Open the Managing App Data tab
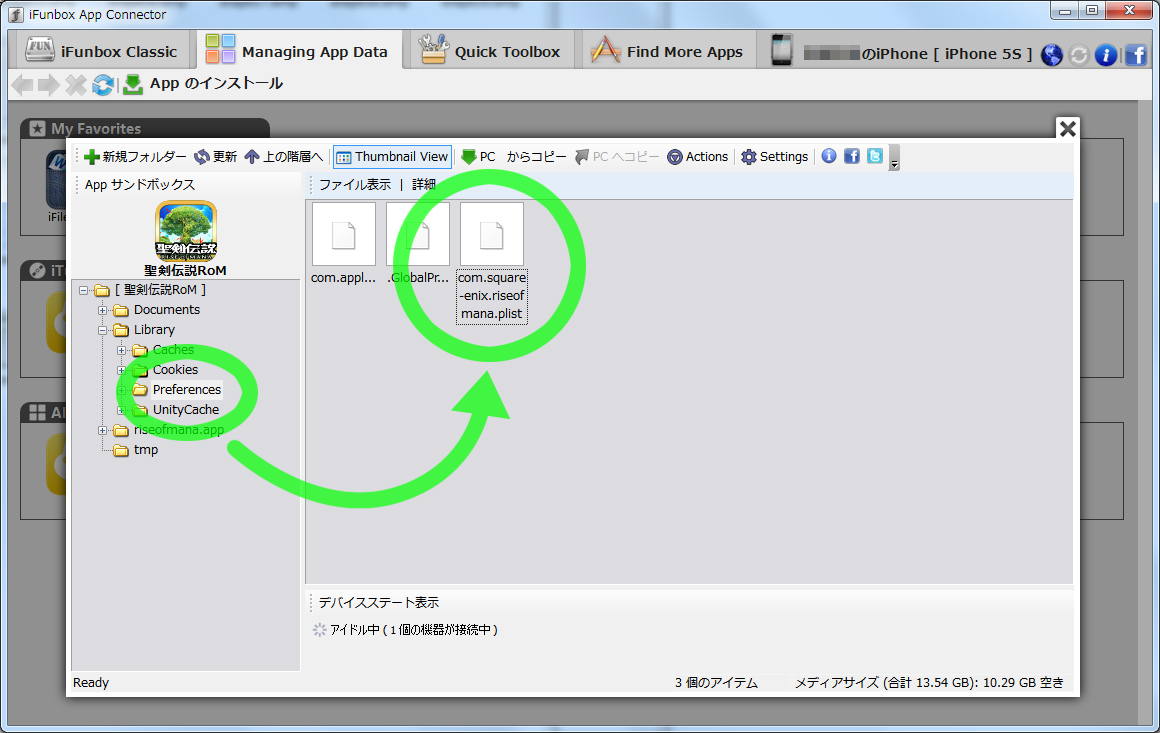Screen dimensions: 1160x733 (x=297, y=51)
